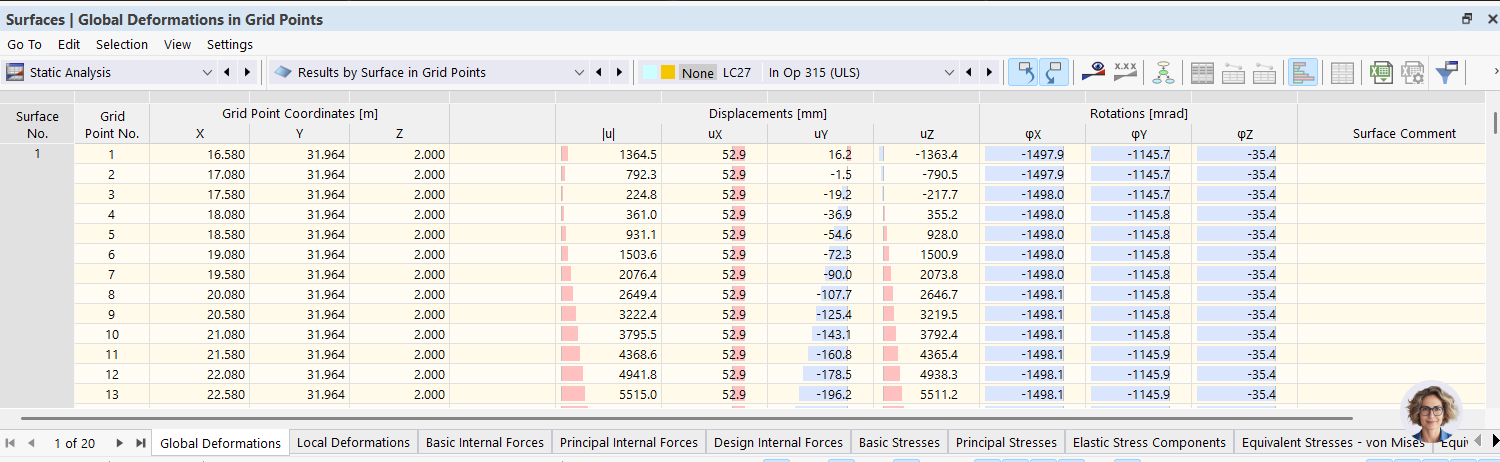Viewport: 1500px width, 462px height.
Task: Click the plain grid table icon
Action: pyautogui.click(x=1342, y=72)
